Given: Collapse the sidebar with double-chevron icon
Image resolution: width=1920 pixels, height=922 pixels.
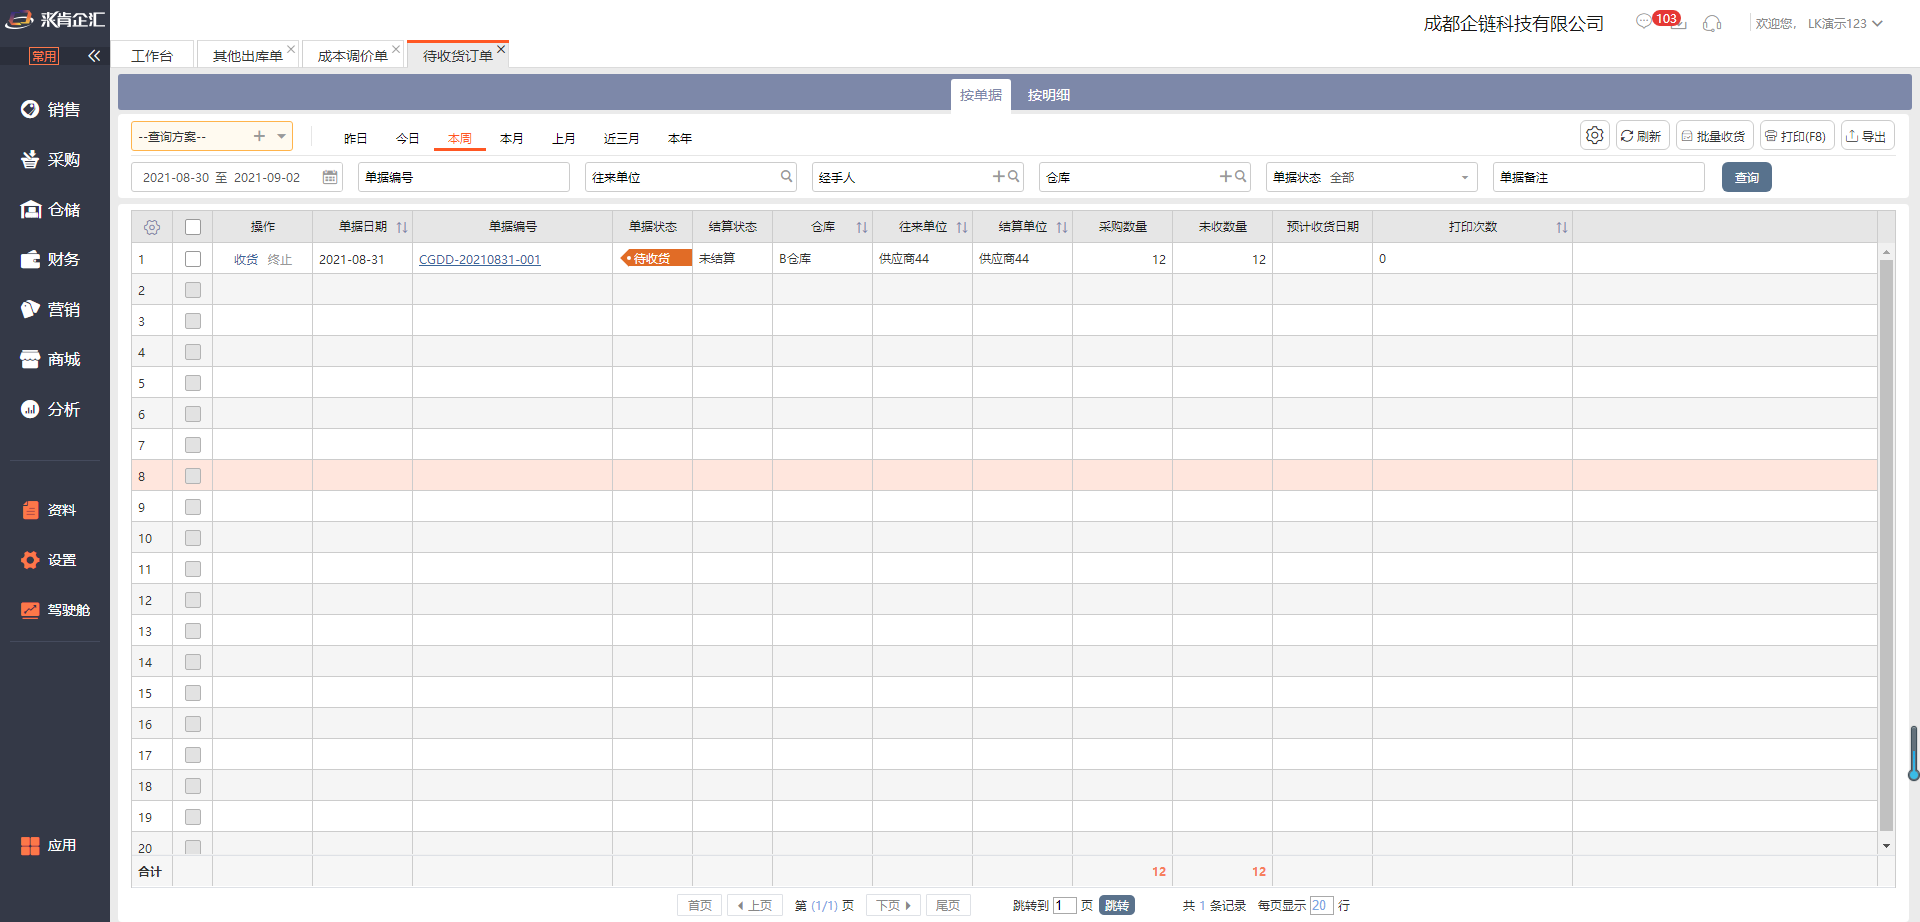Looking at the screenshot, I should [94, 56].
